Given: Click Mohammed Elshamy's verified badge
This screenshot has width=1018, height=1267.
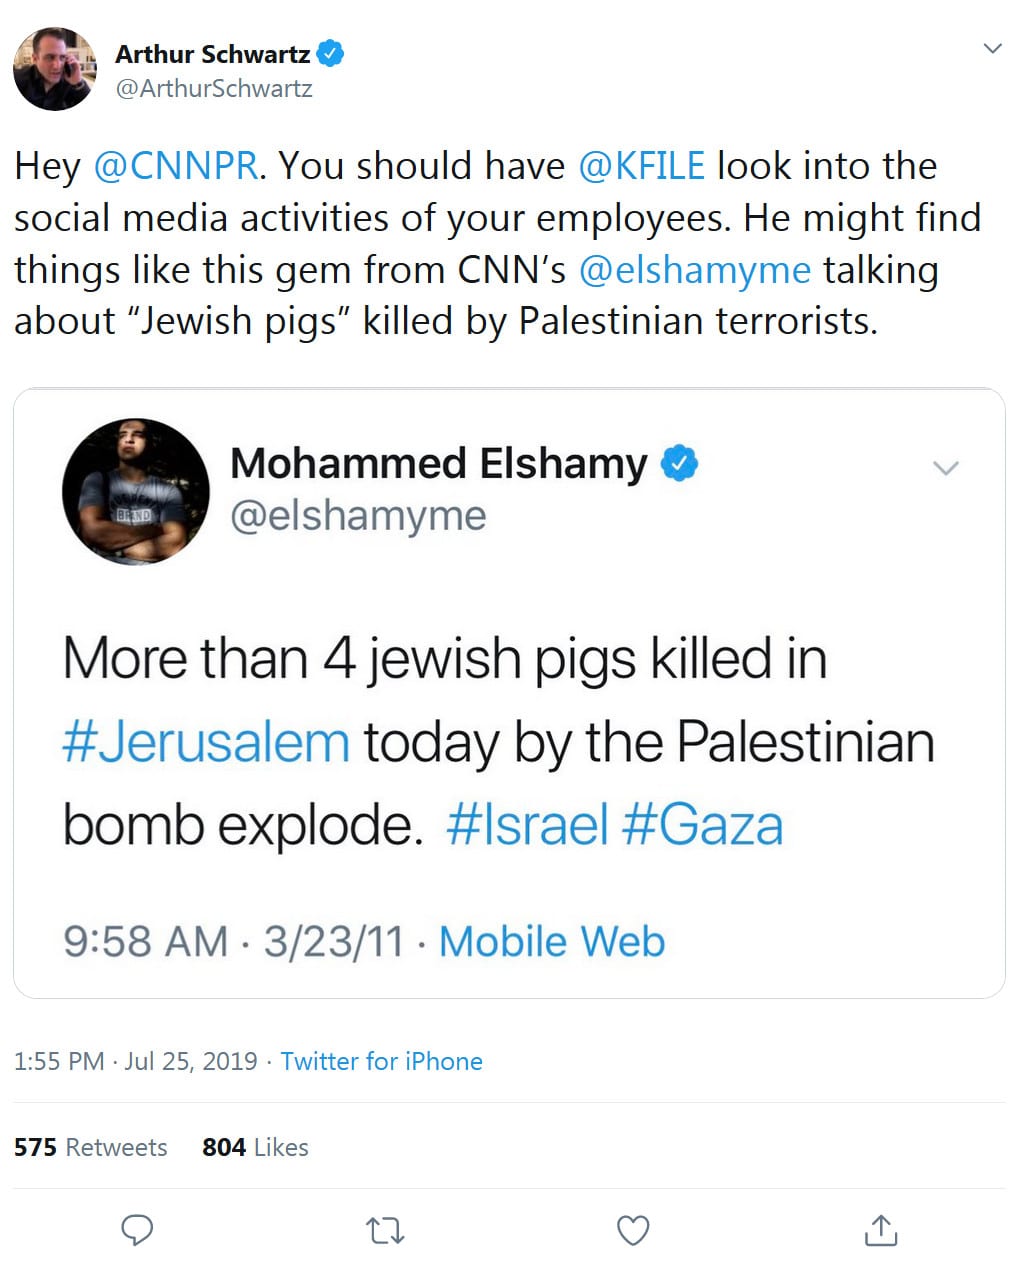Looking at the screenshot, I should click(x=679, y=463).
